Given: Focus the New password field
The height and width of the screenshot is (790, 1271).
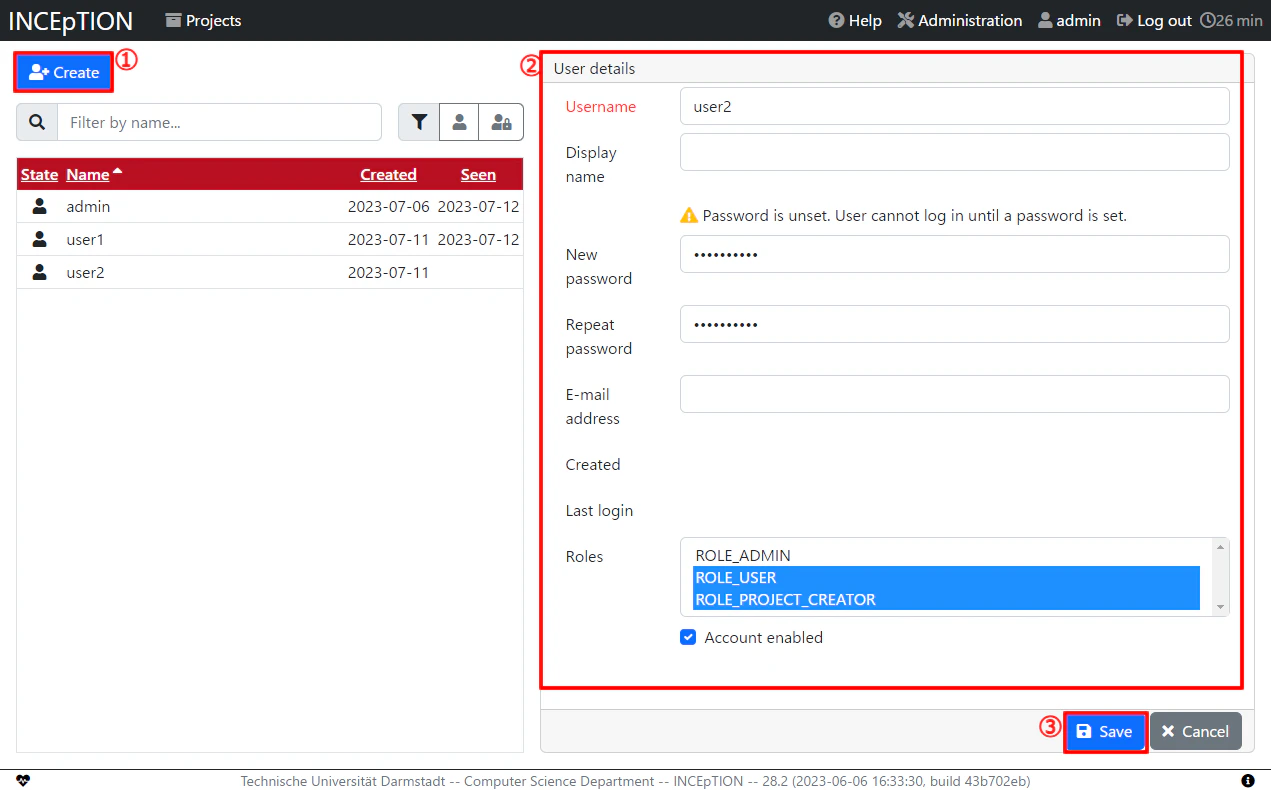Looking at the screenshot, I should tap(954, 254).
